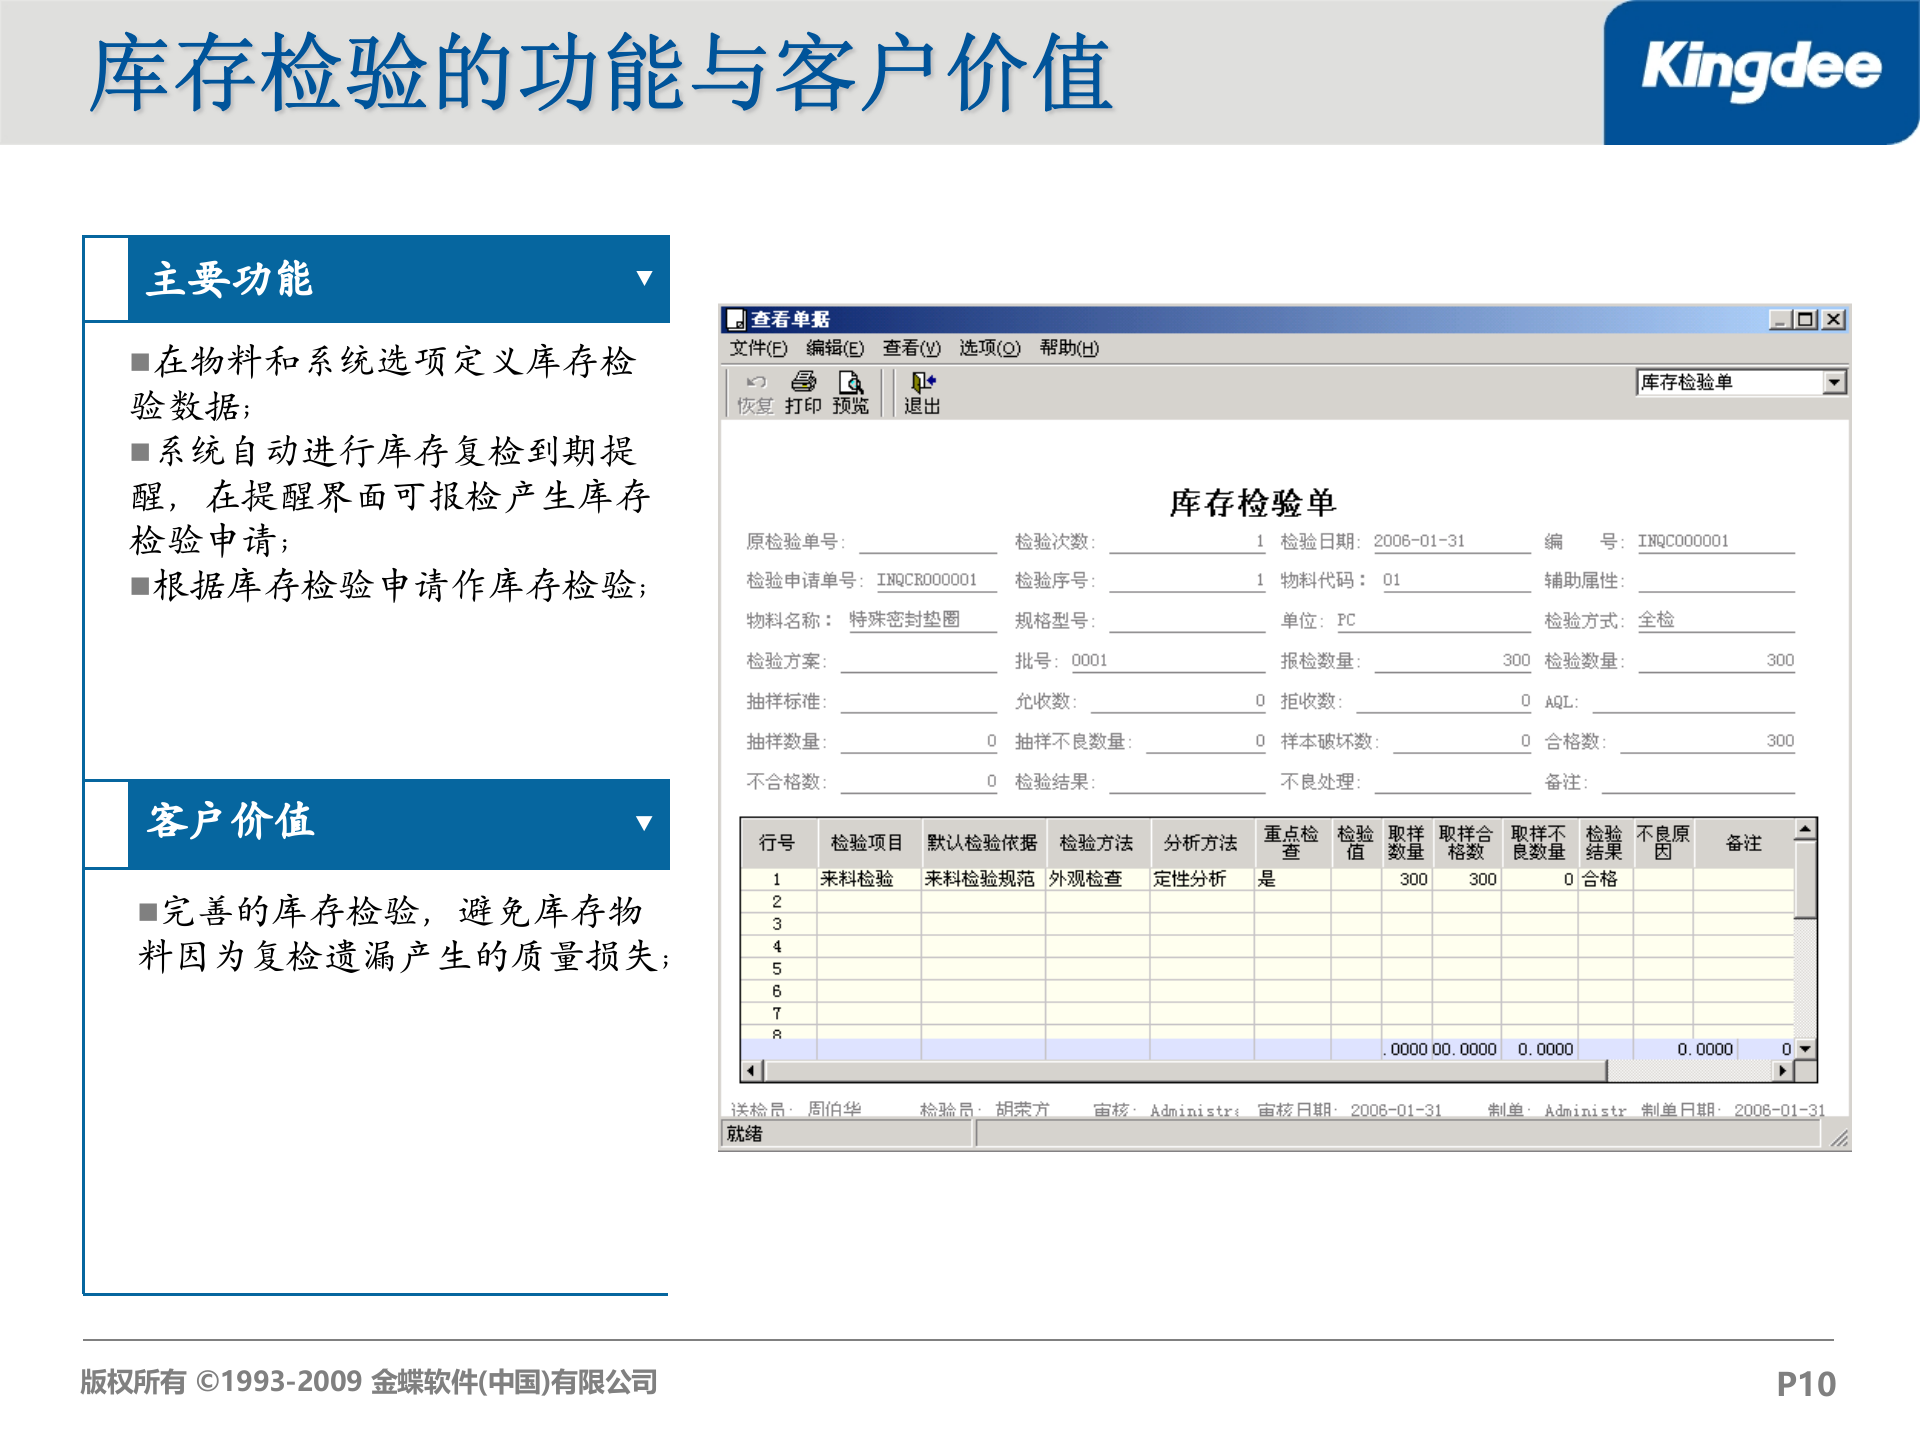The height and width of the screenshot is (1440, 1920).
Task: Open the 编辑(E) menu
Action: click(837, 349)
